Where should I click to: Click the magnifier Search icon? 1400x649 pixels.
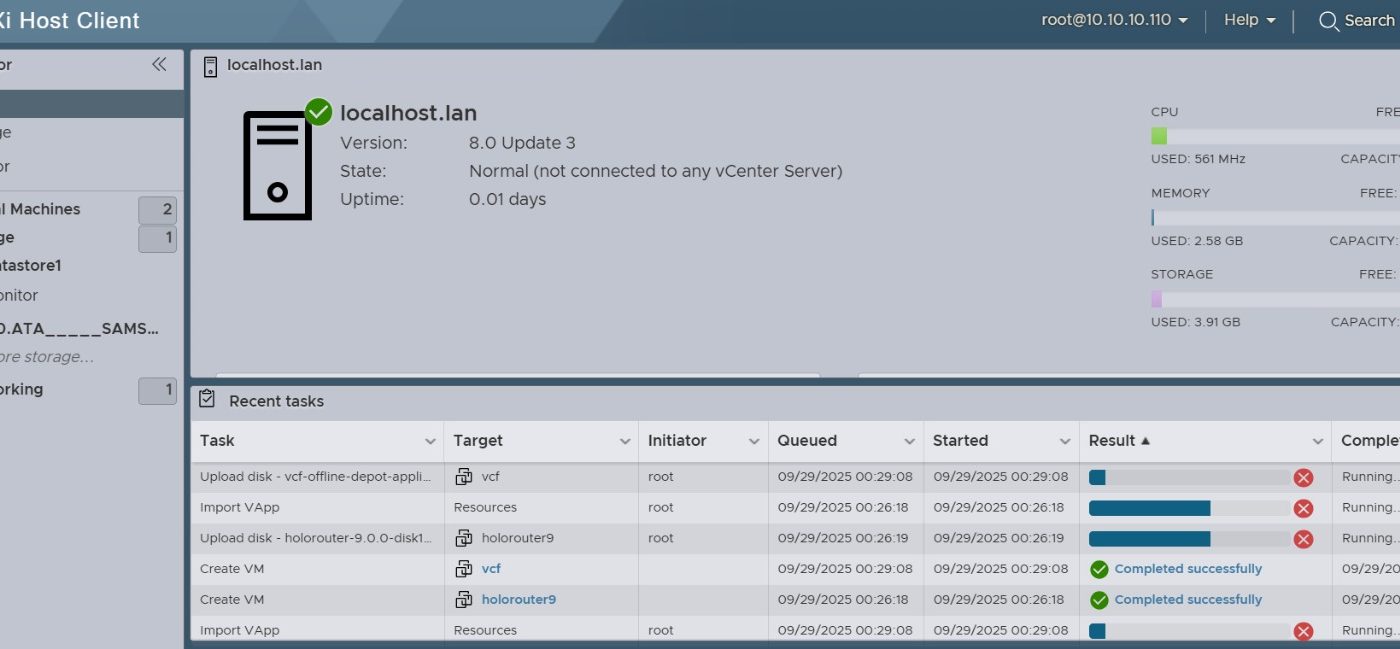click(x=1329, y=21)
